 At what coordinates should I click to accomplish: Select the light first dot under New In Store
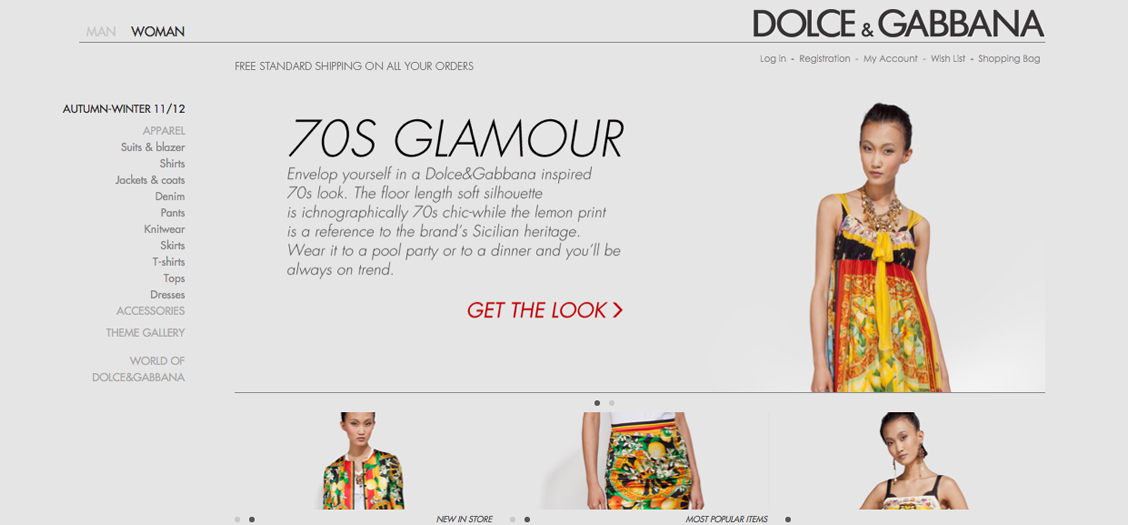point(237,519)
